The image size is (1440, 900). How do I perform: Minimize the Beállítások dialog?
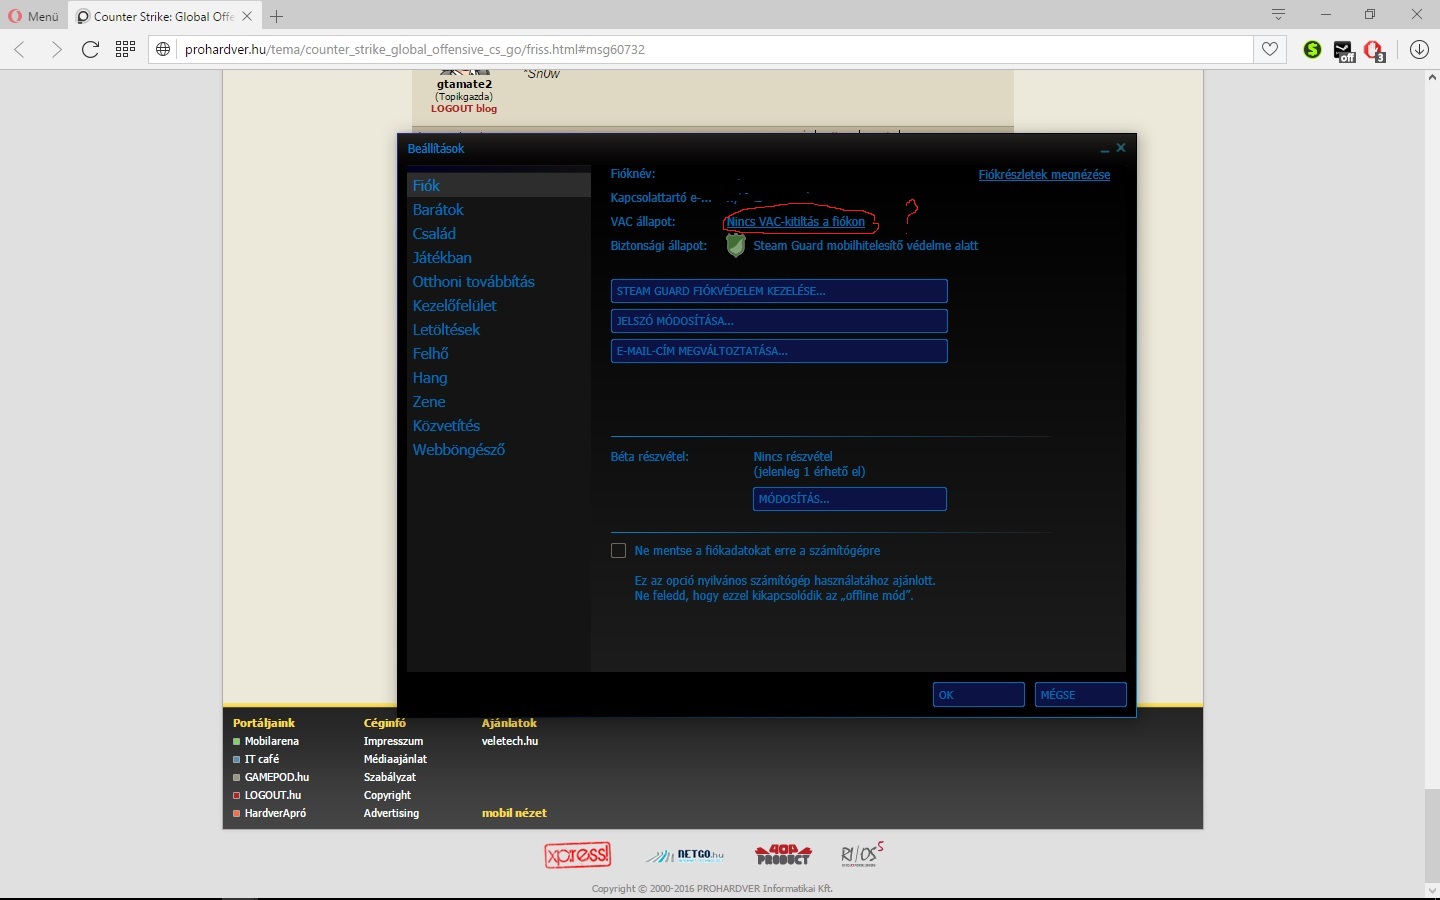click(x=1105, y=149)
